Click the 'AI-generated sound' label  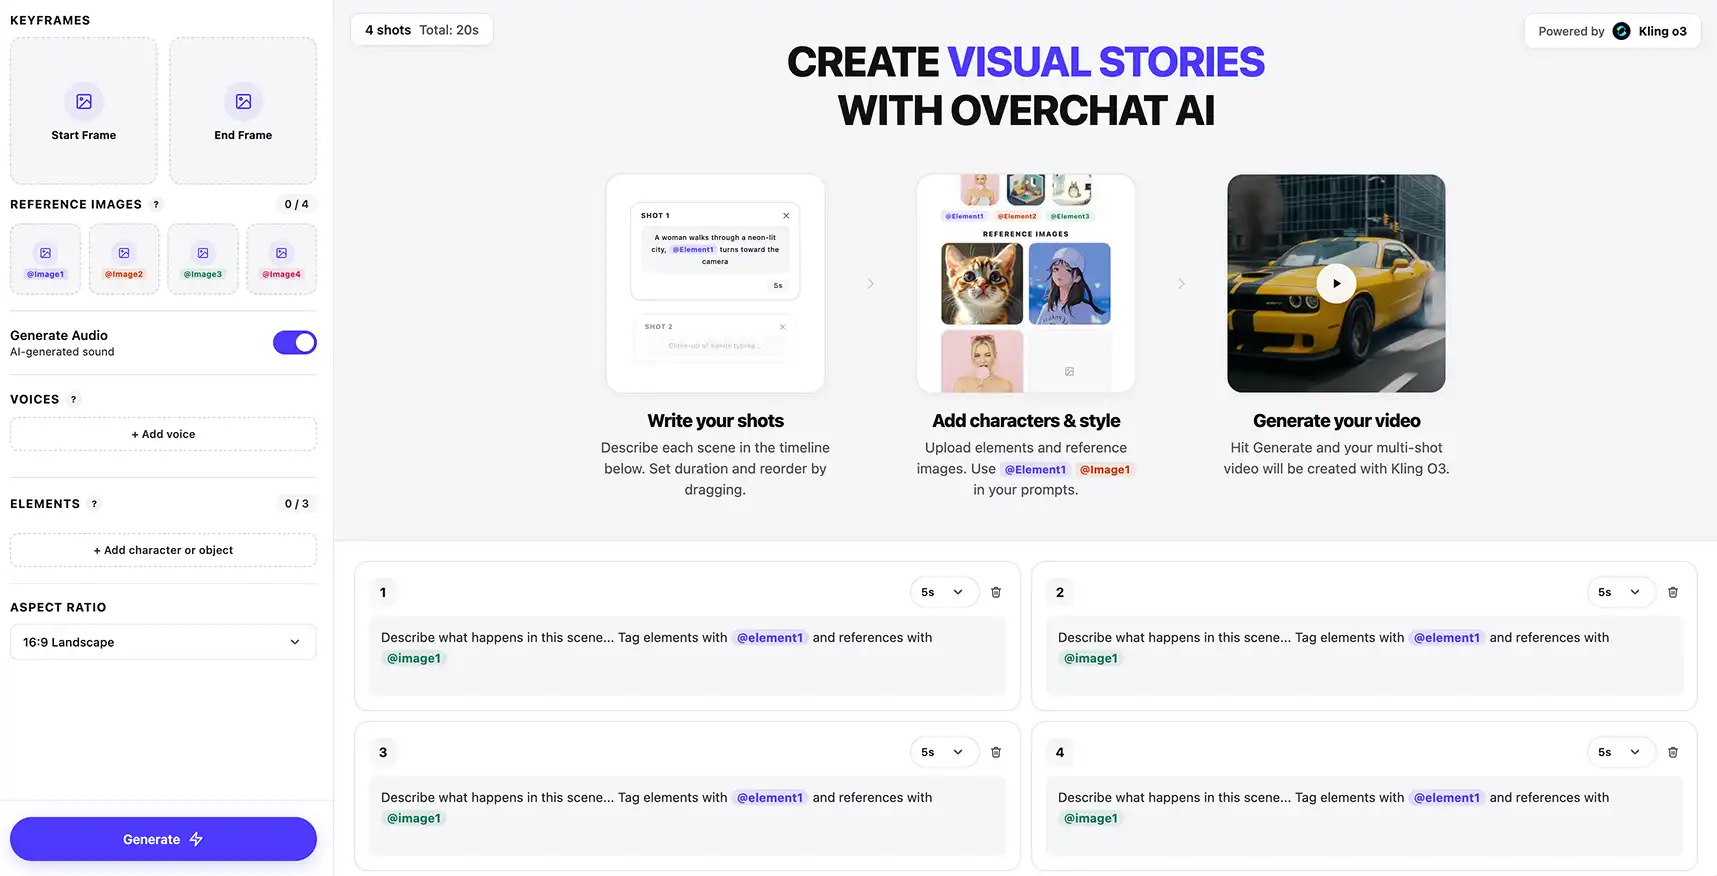pyautogui.click(x=62, y=352)
